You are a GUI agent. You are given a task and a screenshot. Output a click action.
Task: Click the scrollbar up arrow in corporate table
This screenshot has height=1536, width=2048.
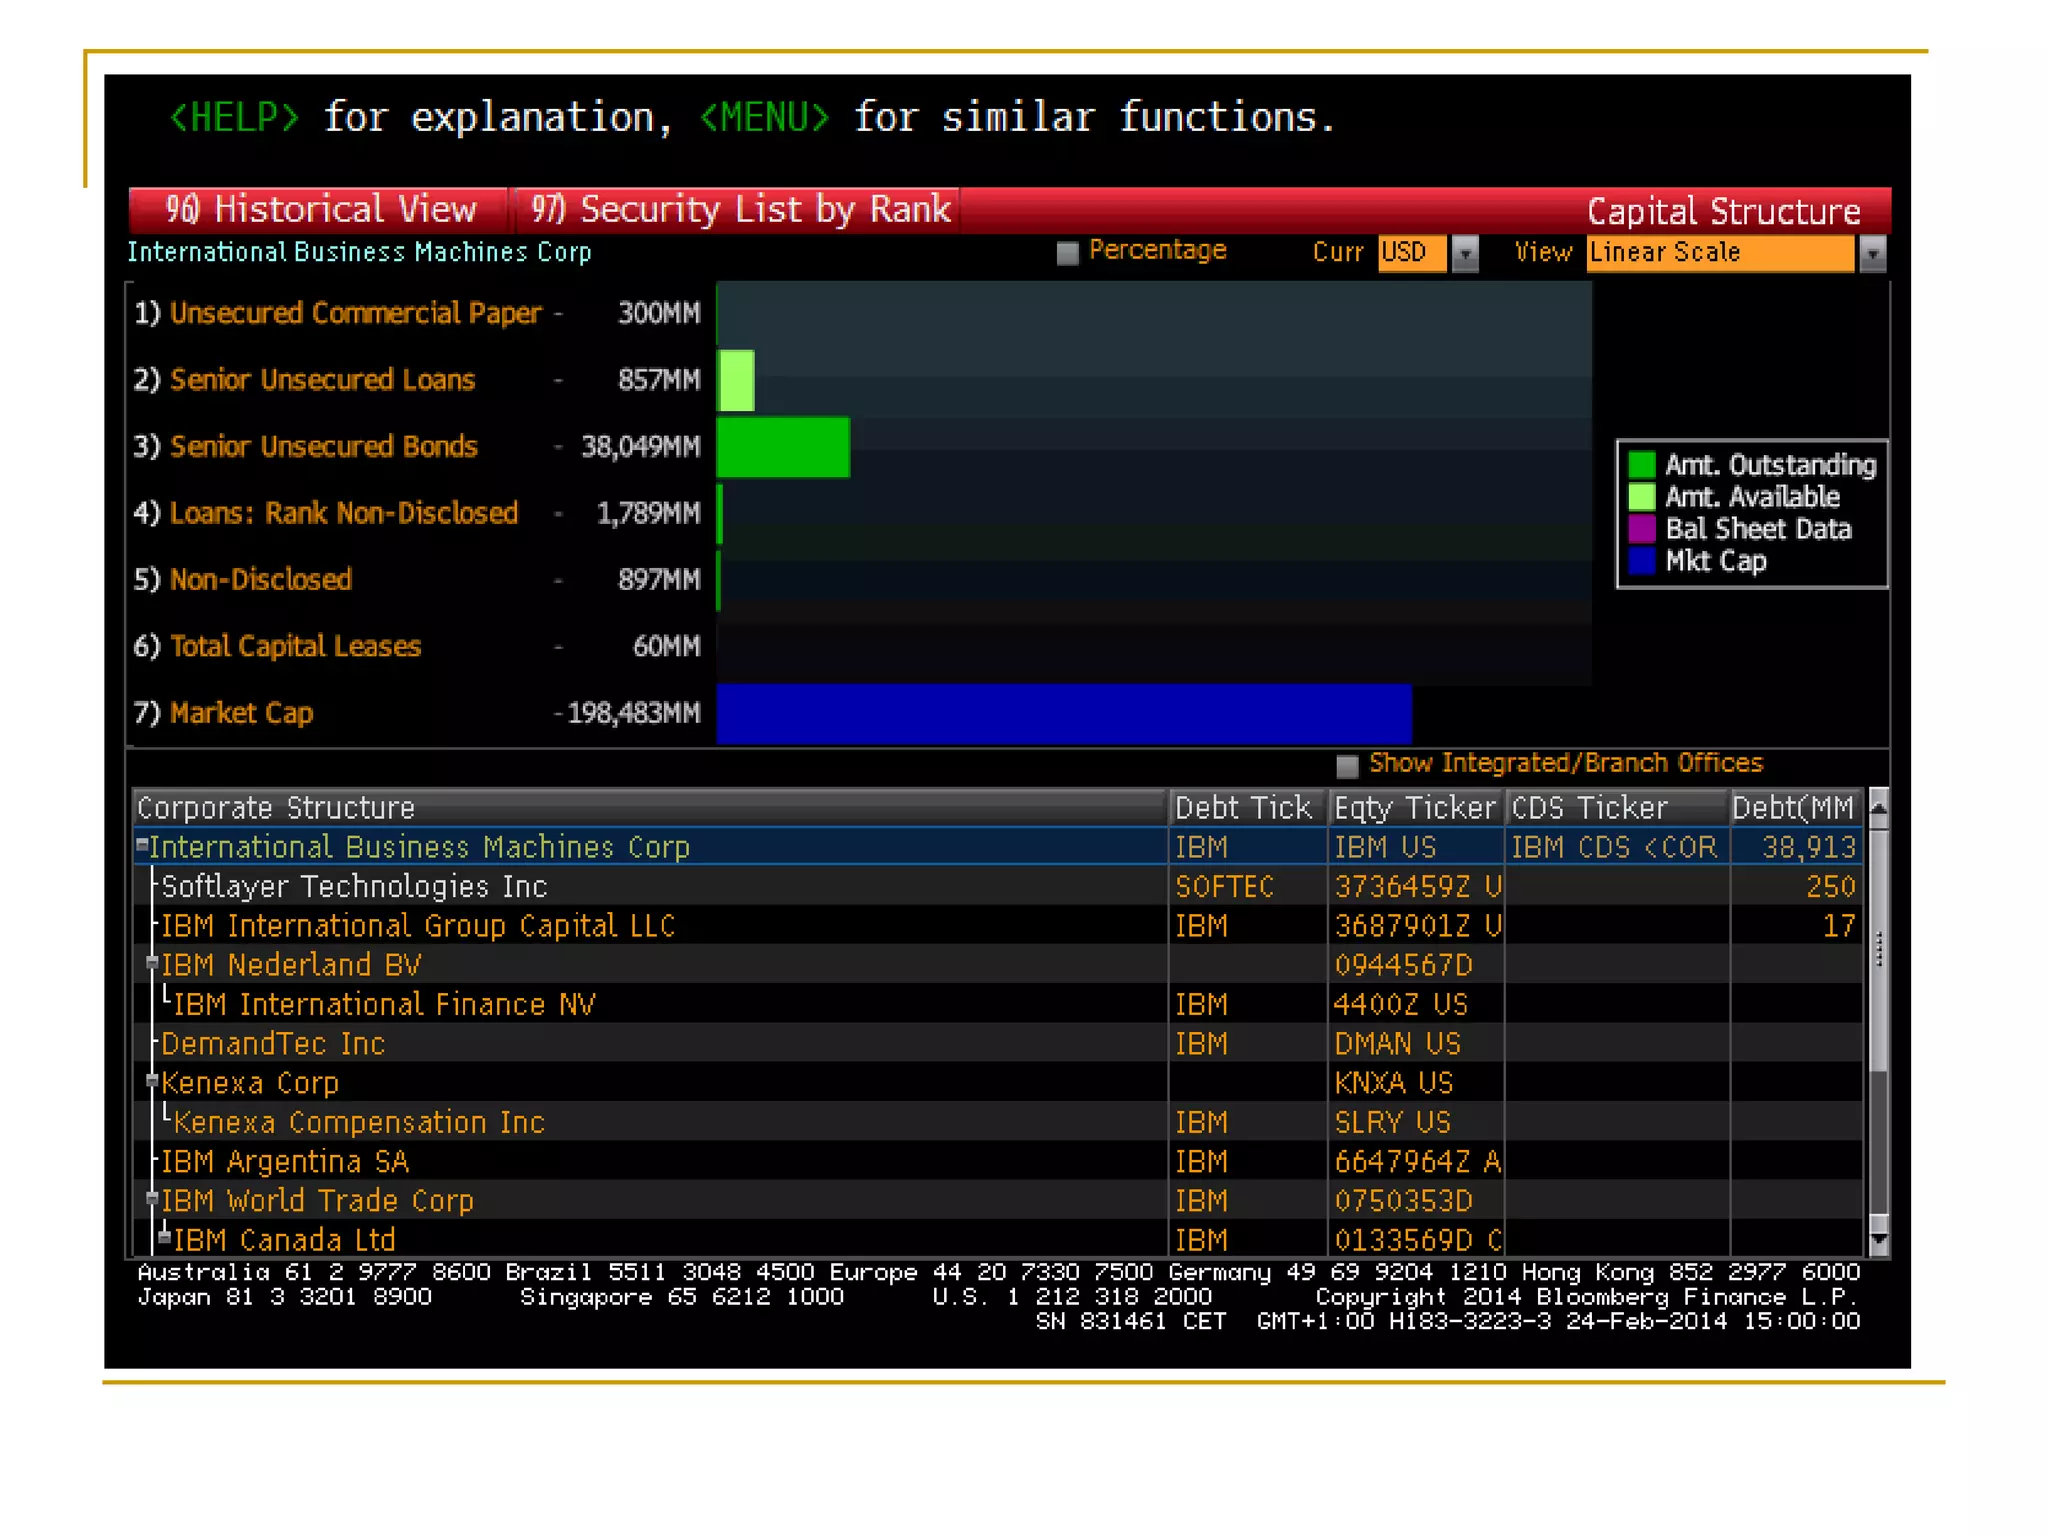tap(1878, 808)
